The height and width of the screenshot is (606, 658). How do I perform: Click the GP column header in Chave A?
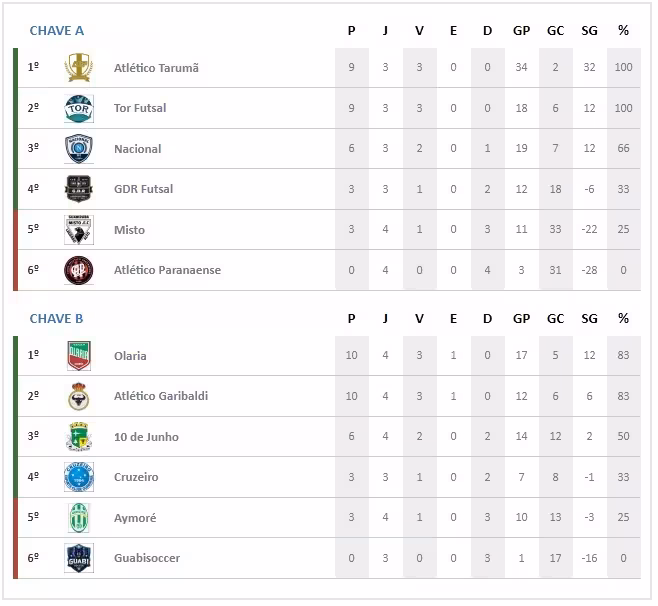click(x=521, y=31)
